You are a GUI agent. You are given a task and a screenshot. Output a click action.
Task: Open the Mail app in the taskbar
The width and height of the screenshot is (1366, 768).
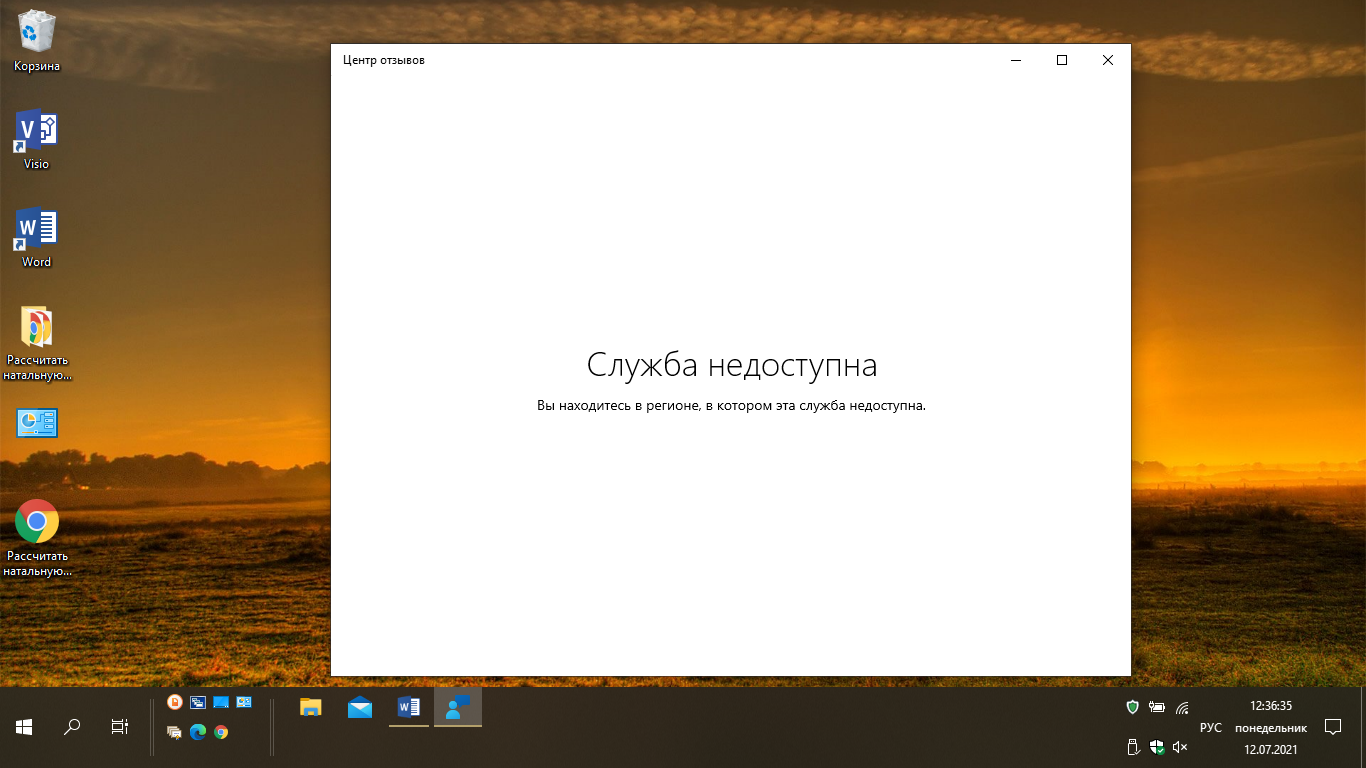coord(360,707)
